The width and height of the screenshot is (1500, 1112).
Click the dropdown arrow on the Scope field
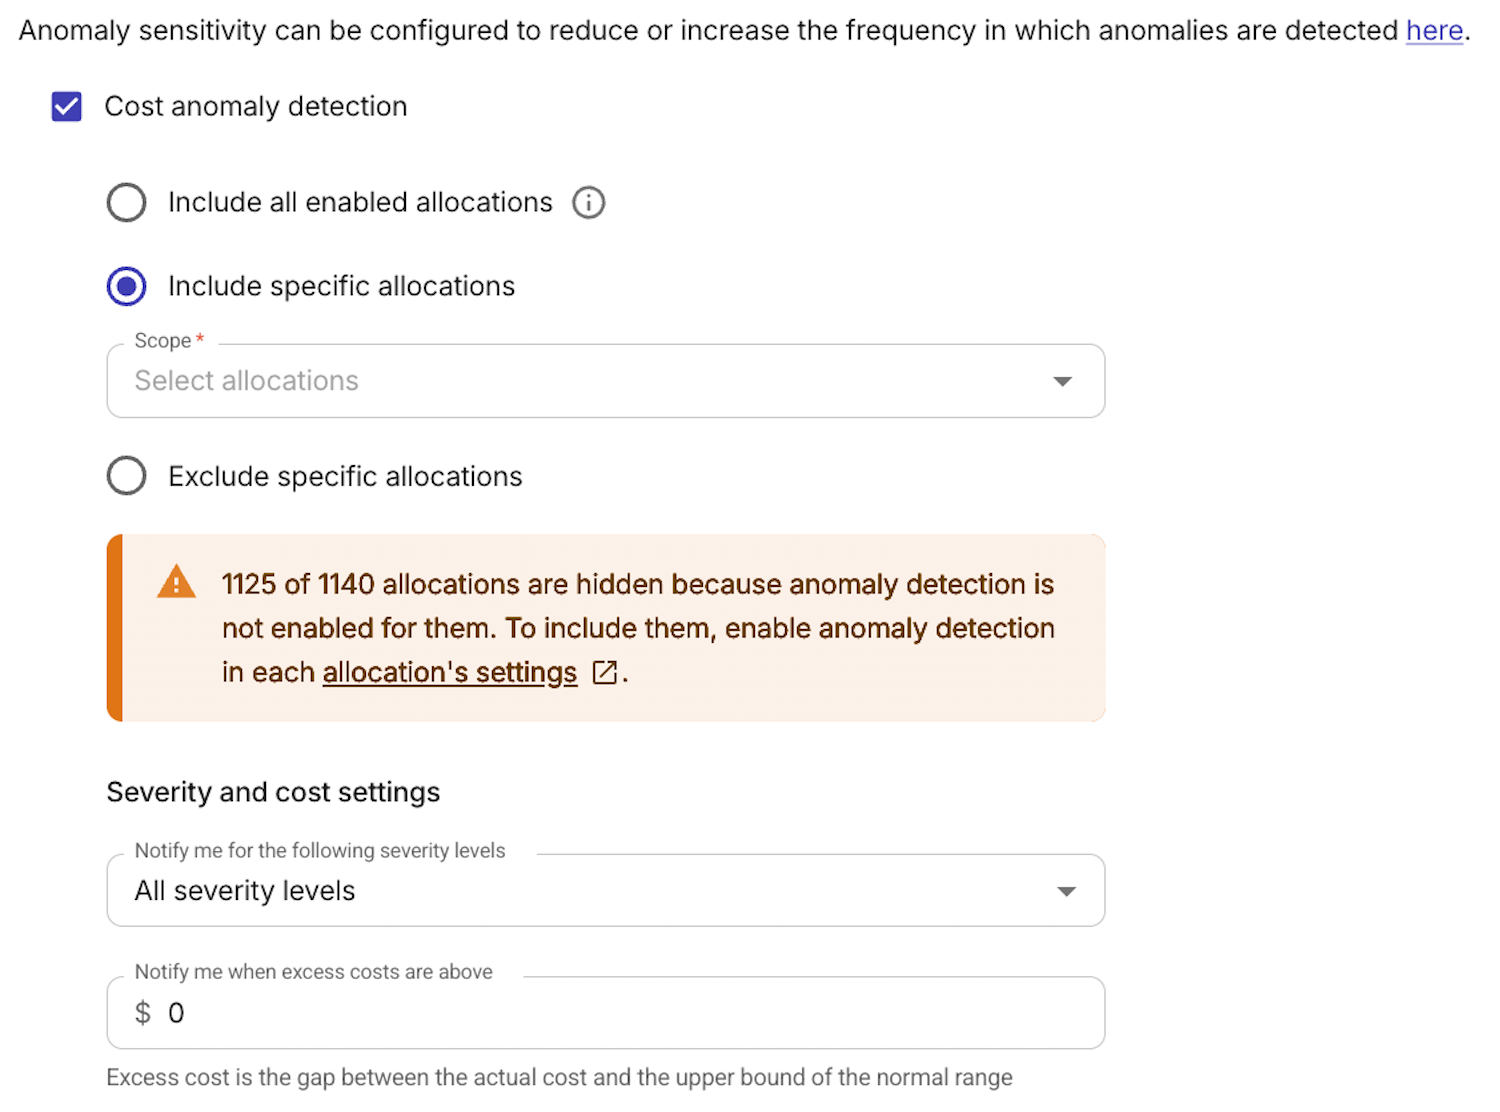[1063, 381]
